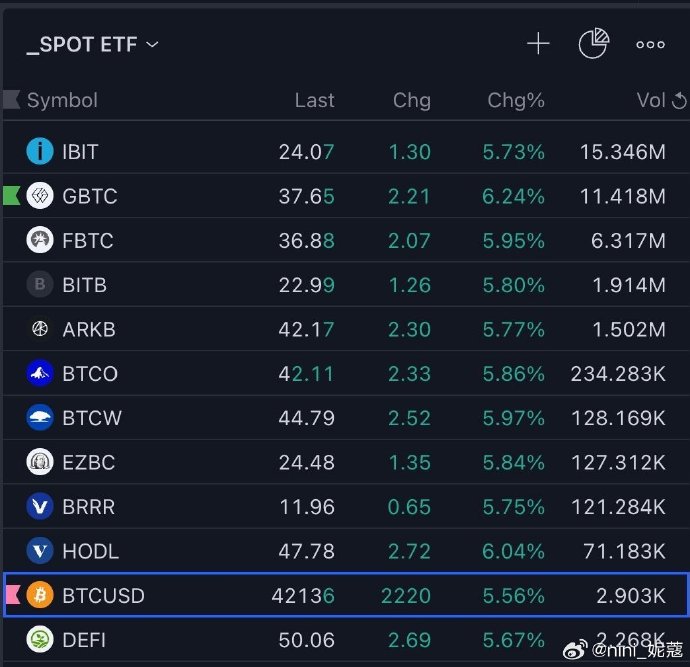Click HODL last price 47.78
This screenshot has height=667, width=690.
pyautogui.click(x=307, y=551)
